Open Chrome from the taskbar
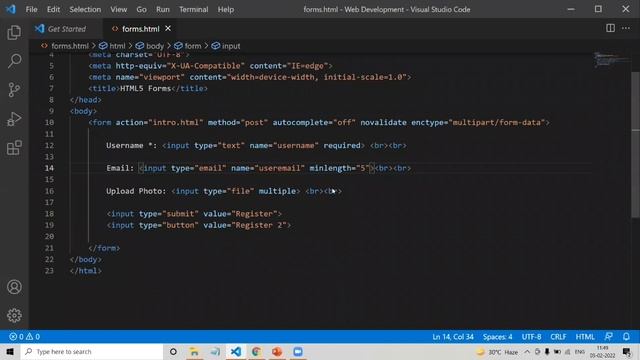 pos(256,351)
